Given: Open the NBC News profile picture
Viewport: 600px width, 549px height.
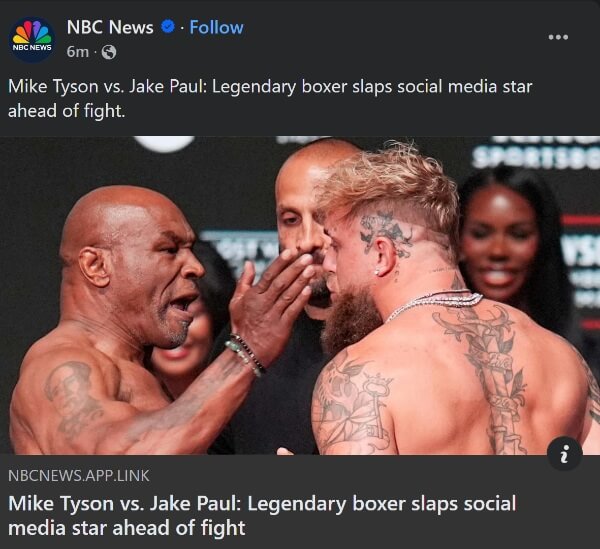Looking at the screenshot, I should 32,39.
